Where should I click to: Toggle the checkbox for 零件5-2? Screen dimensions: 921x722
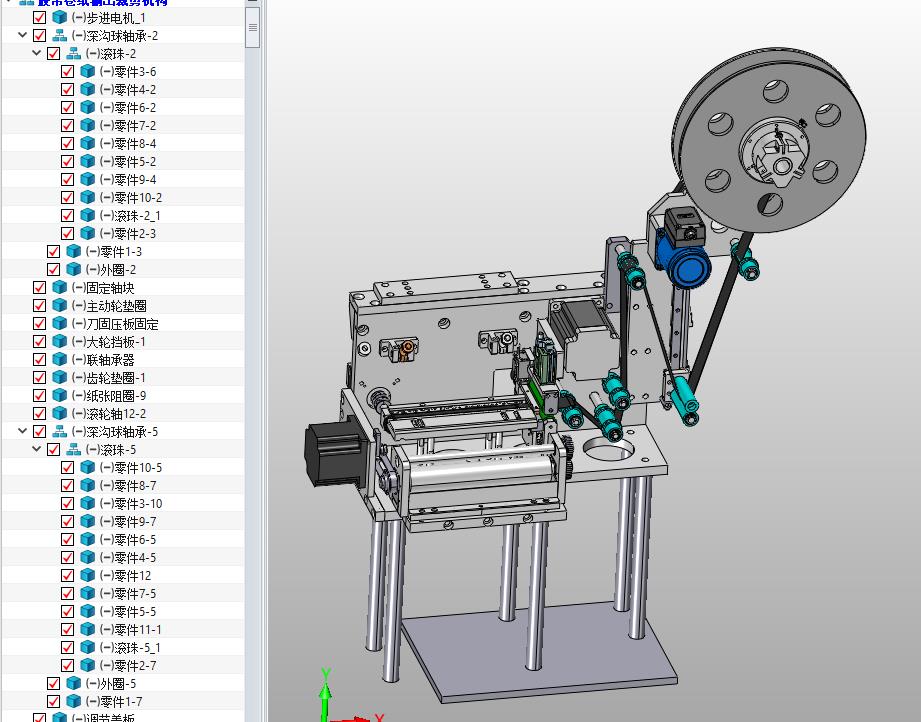68,162
